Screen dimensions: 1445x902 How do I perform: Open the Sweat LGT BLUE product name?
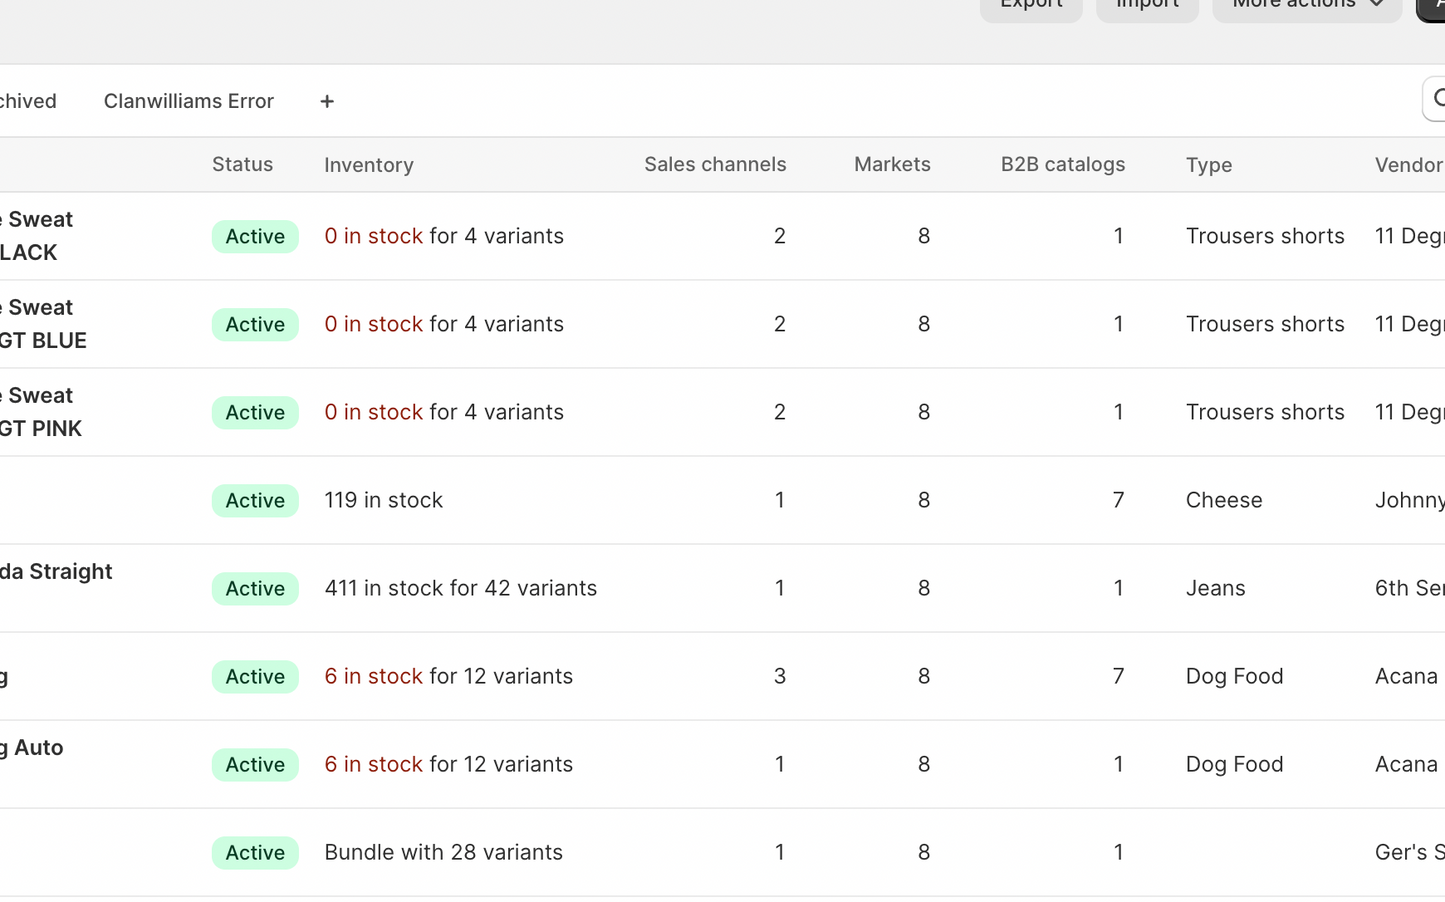pyautogui.click(x=43, y=324)
